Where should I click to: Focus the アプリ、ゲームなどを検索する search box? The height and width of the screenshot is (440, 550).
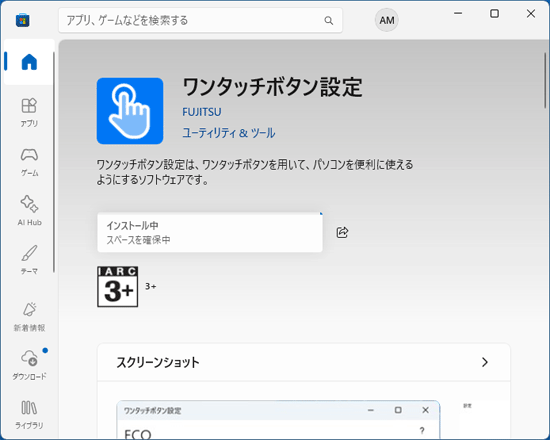tap(200, 20)
